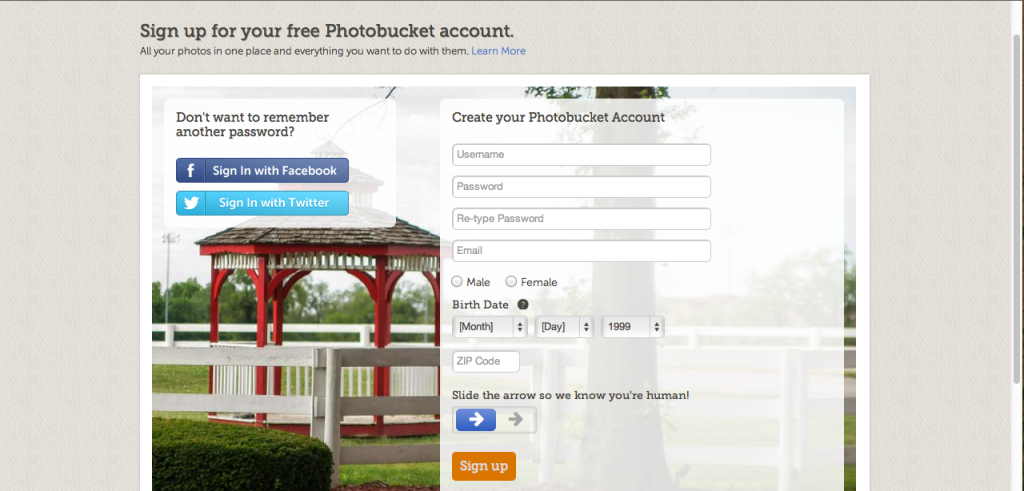Open the Day dropdown
Screen dimensions: 1024x491
[564, 326]
